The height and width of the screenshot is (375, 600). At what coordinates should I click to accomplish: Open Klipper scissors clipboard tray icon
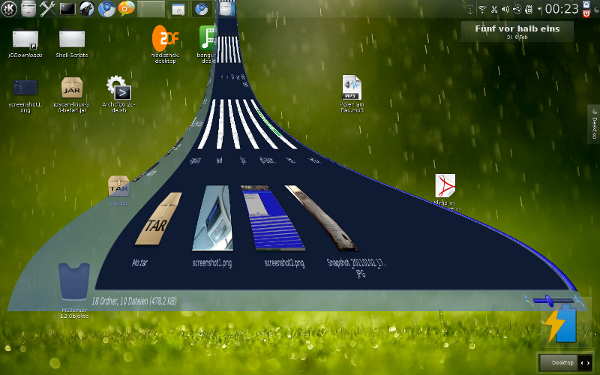tap(494, 9)
